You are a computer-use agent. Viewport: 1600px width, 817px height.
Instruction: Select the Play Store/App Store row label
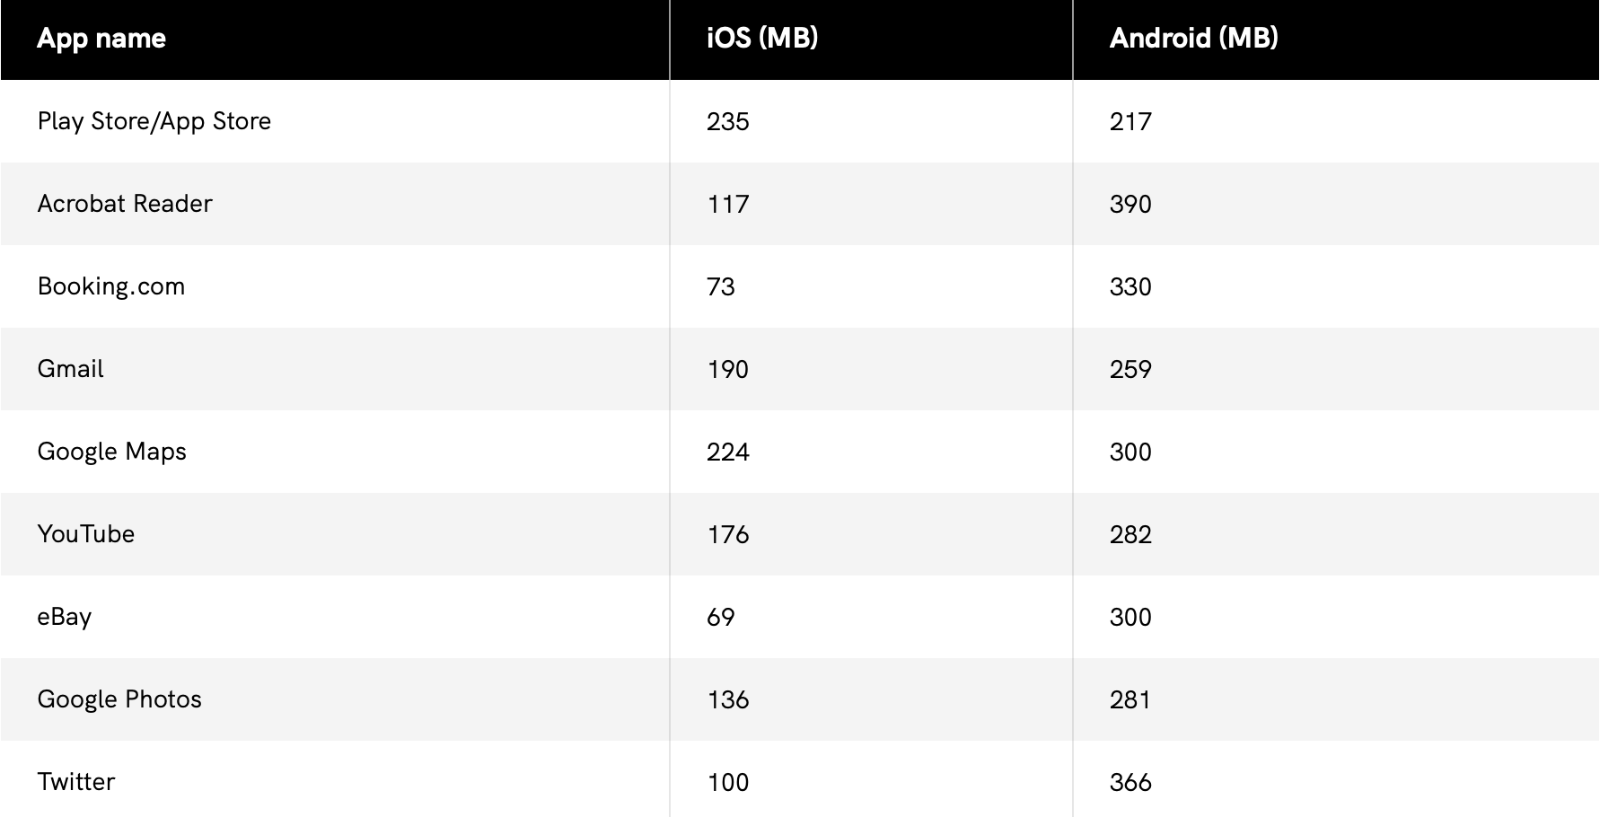[x=154, y=121]
